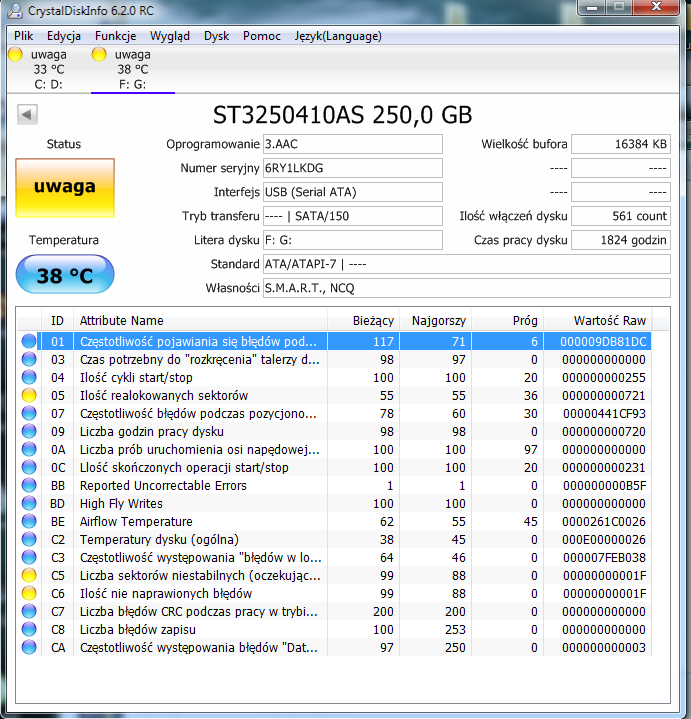This screenshot has width=691, height=719.
Task: Select row 'Airflow Temperature'
Action: [335, 521]
